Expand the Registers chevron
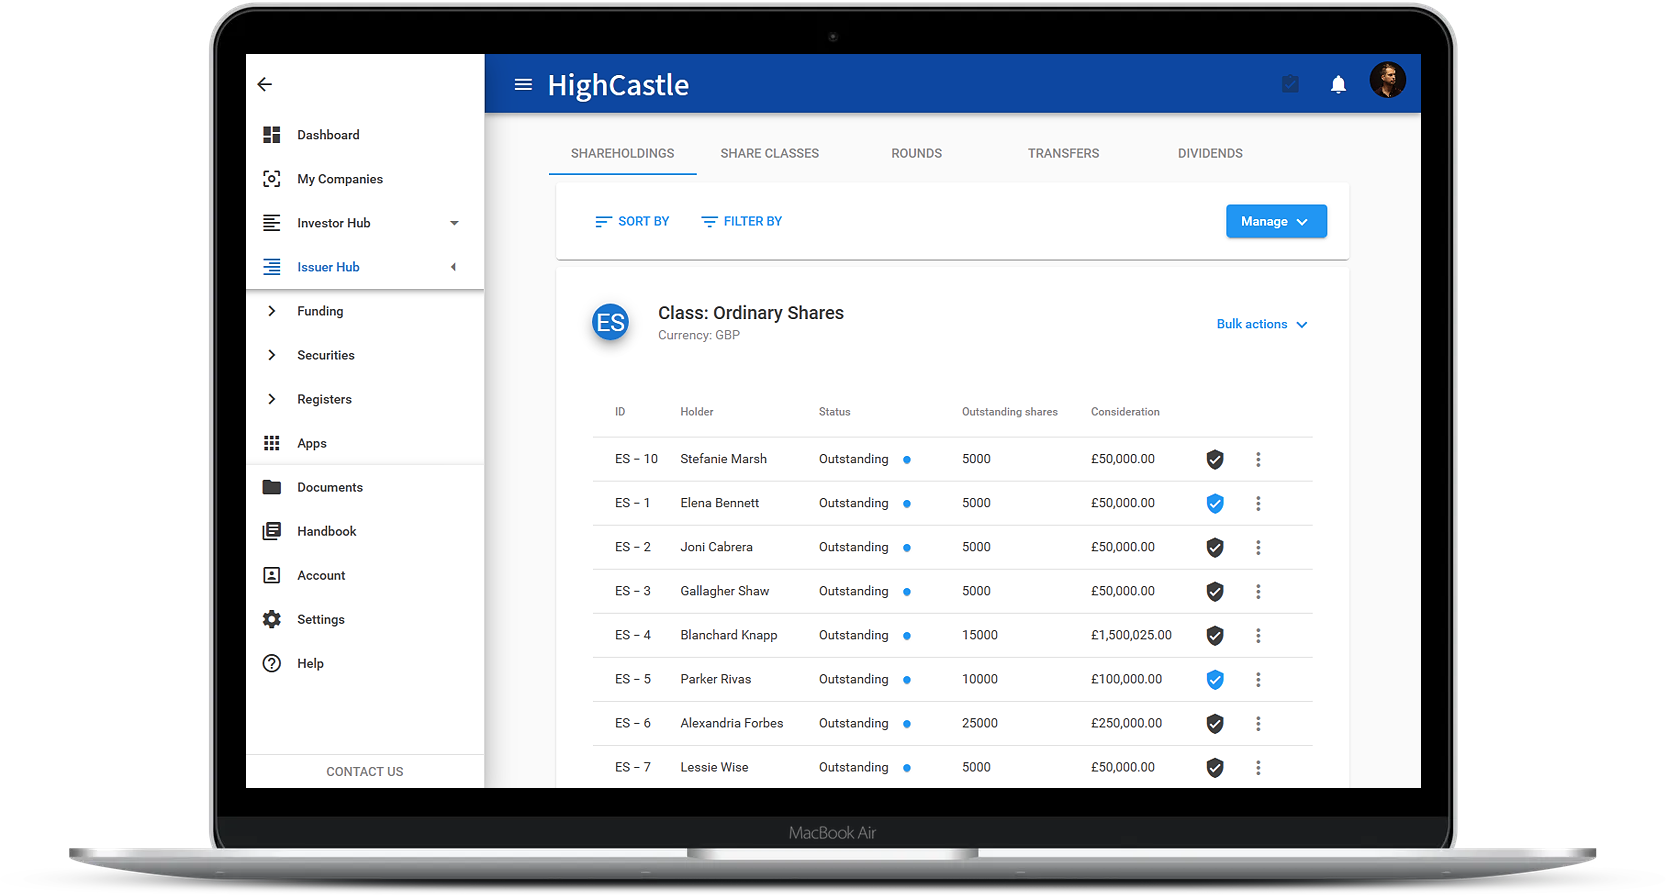The width and height of the screenshot is (1666, 895). point(271,399)
